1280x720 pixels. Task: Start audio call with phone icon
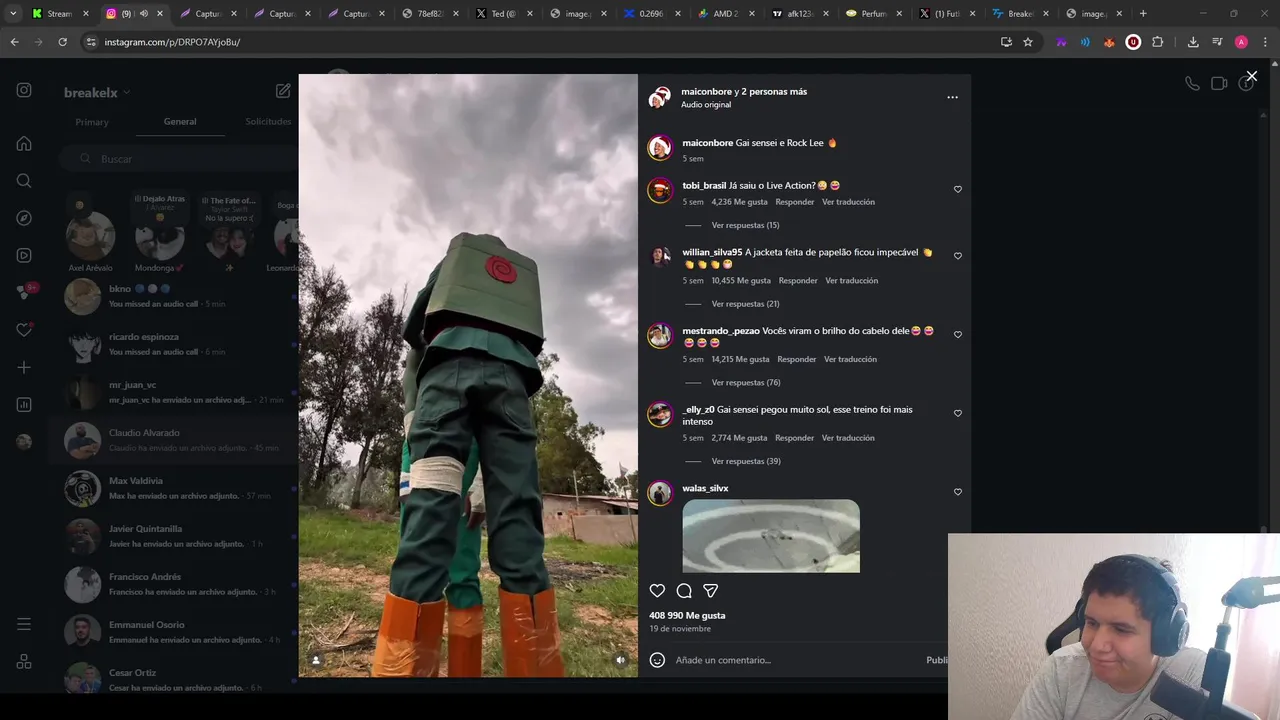coord(1192,84)
